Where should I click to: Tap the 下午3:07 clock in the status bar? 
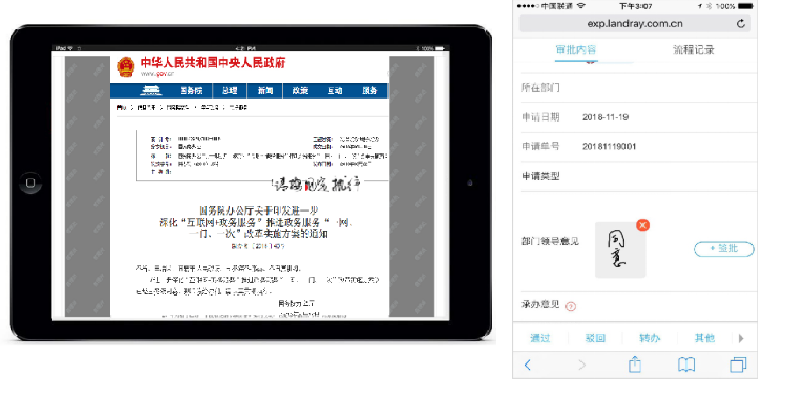pyautogui.click(x=635, y=6)
